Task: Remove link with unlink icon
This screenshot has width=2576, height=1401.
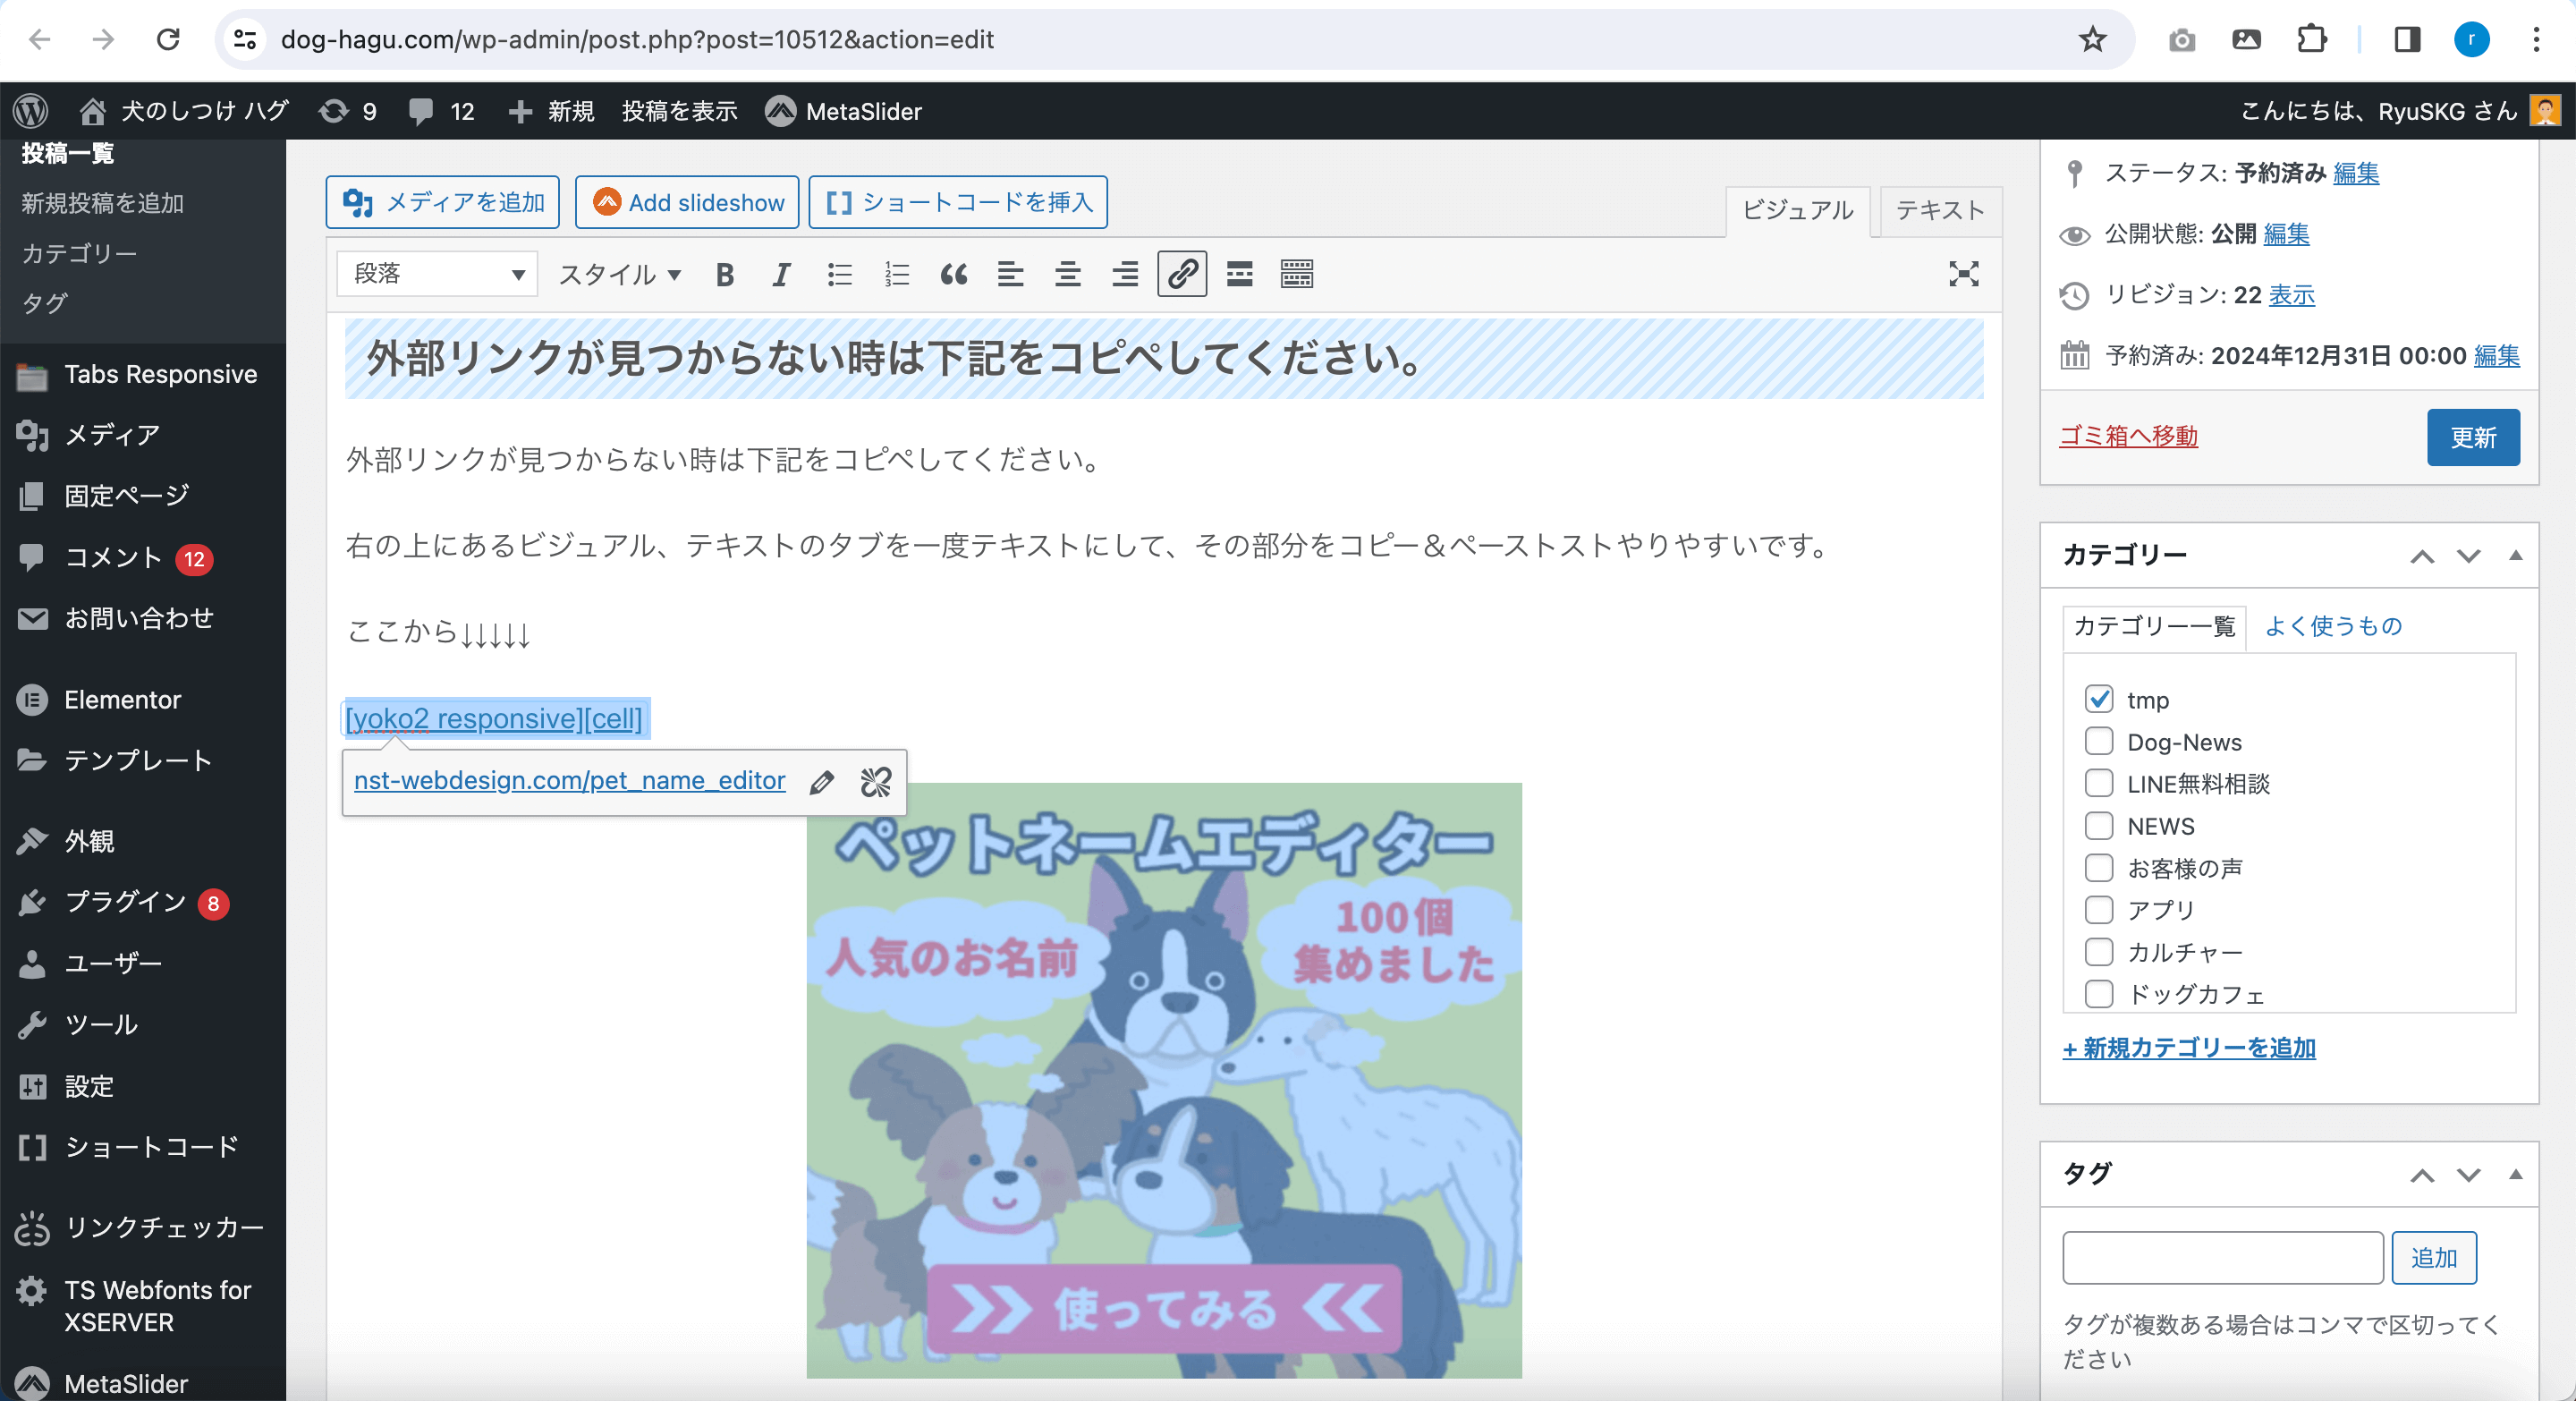Action: [876, 782]
